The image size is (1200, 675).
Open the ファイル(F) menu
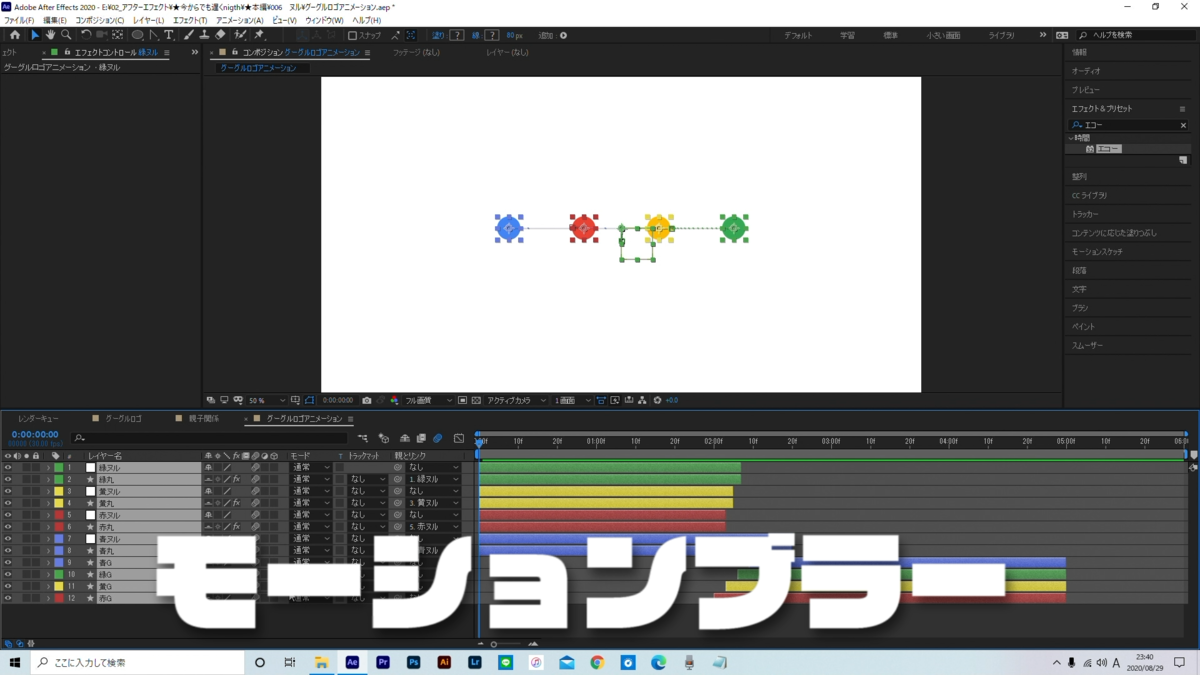19,20
